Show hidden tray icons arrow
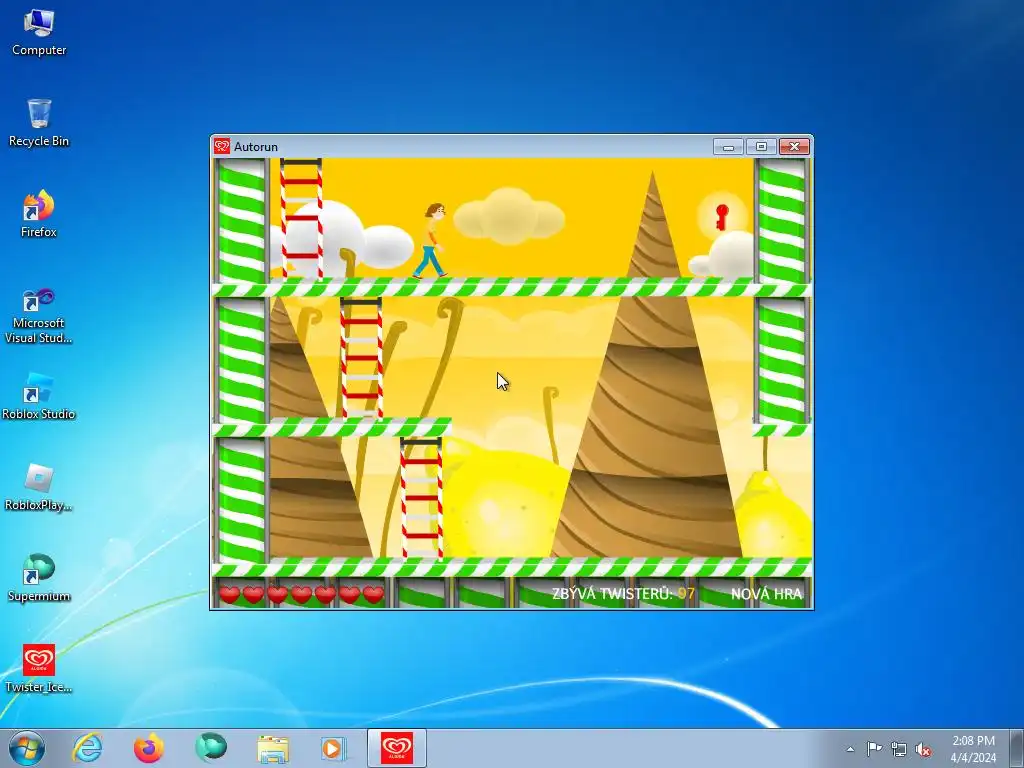 tap(850, 749)
